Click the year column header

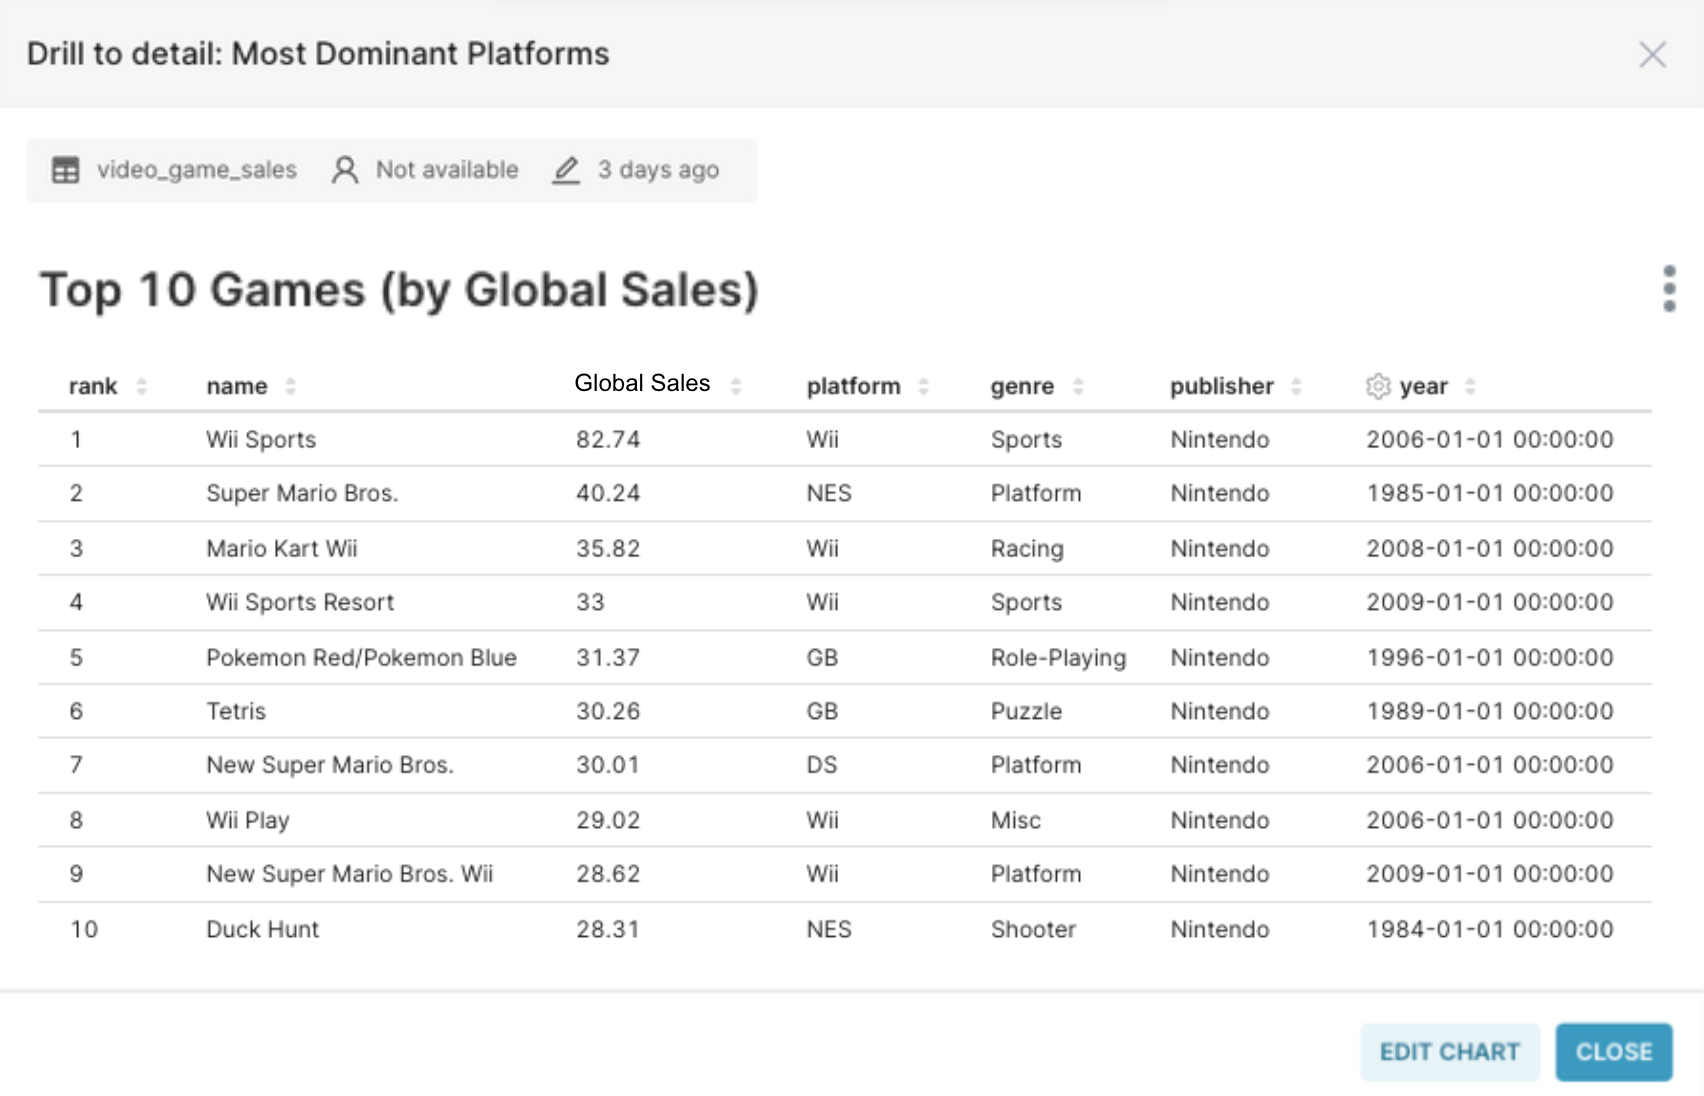1424,386
